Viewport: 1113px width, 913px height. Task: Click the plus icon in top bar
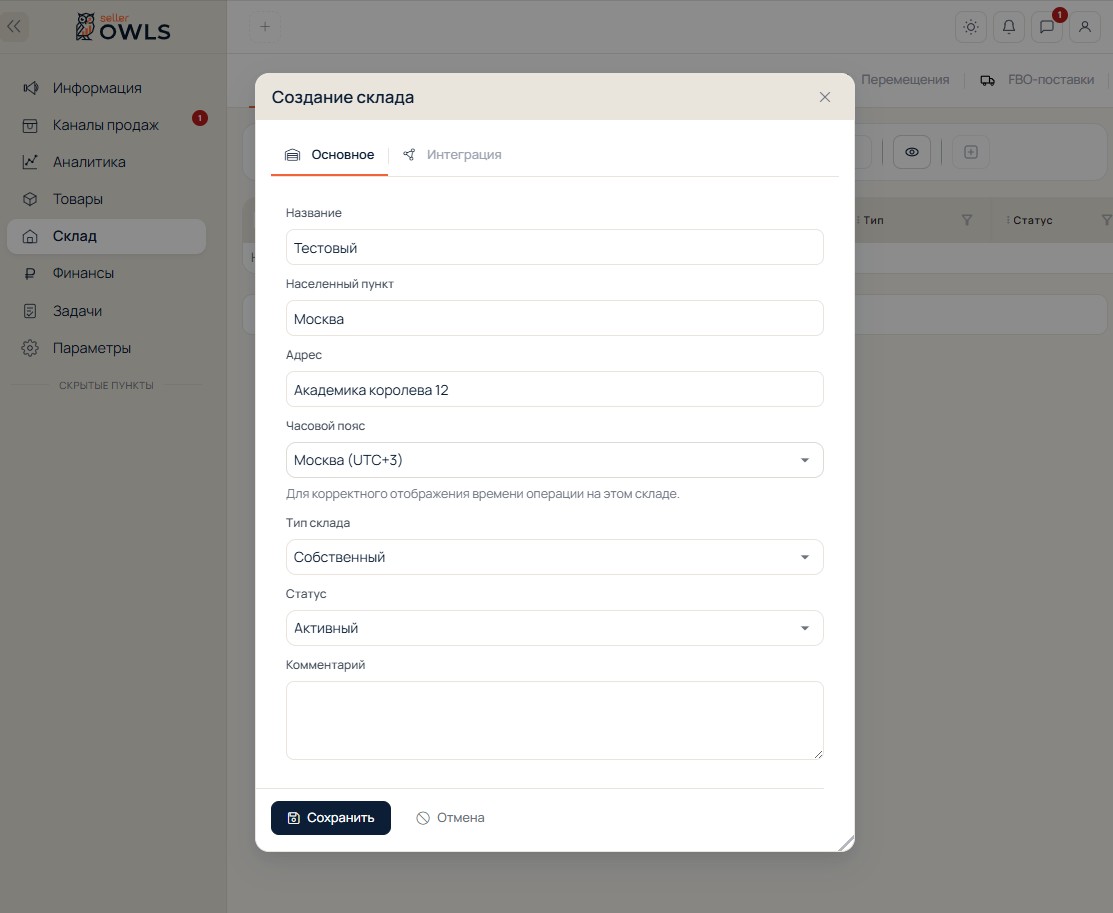coord(265,27)
